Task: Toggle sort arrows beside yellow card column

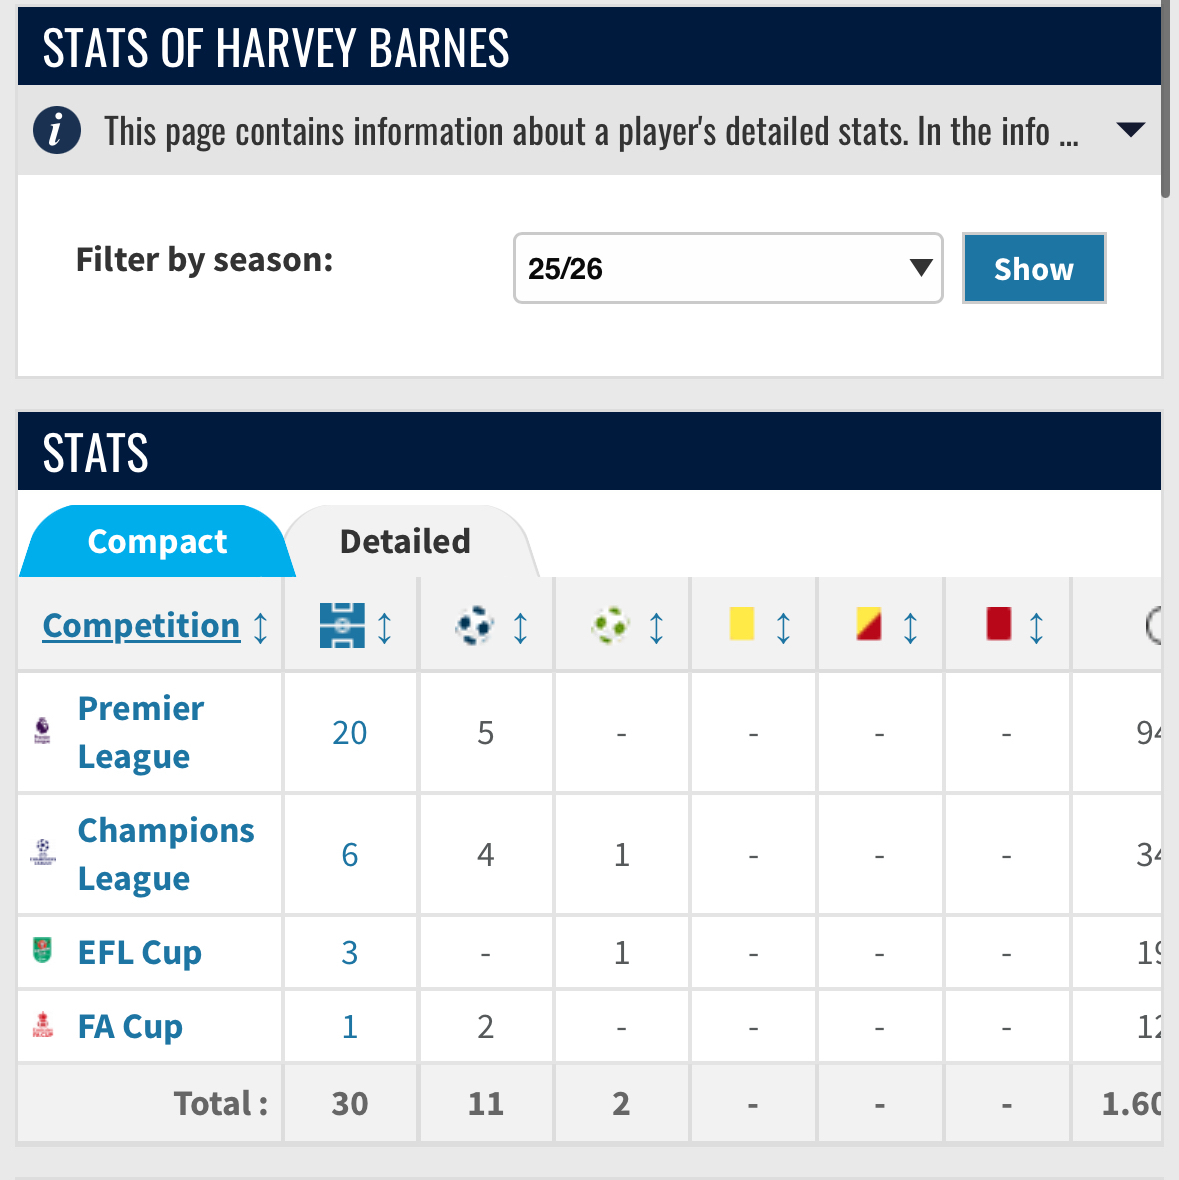Action: click(x=784, y=627)
